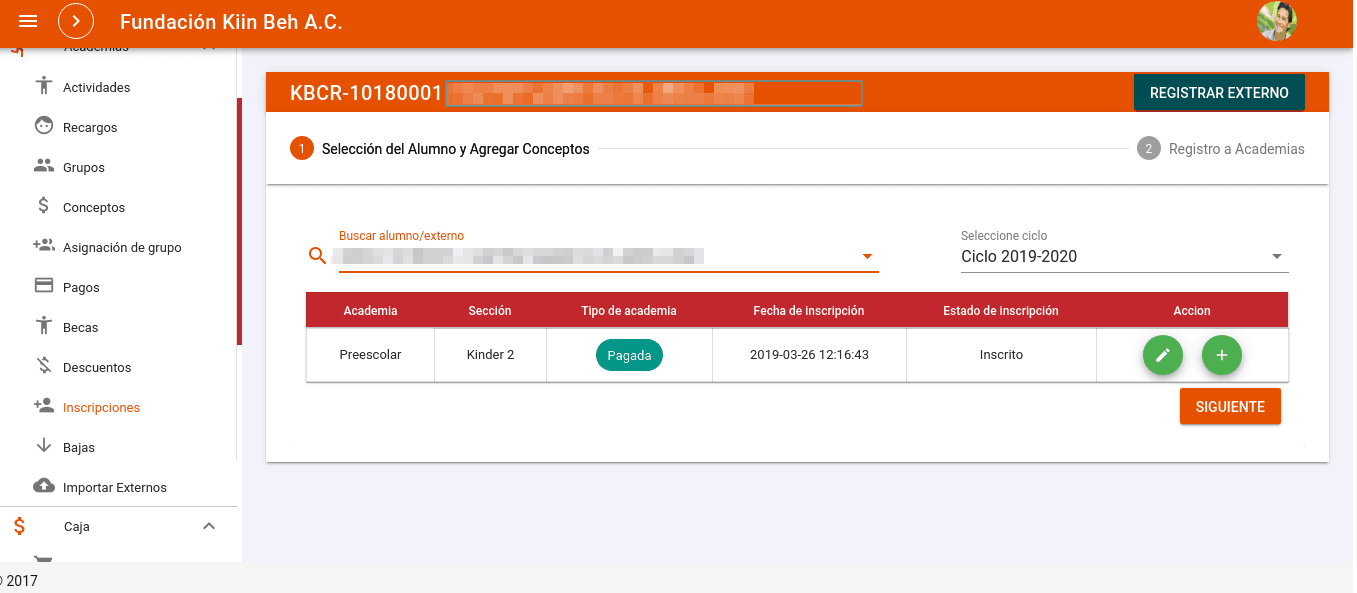Open the Seleccione ciclo dropdown

point(1124,256)
